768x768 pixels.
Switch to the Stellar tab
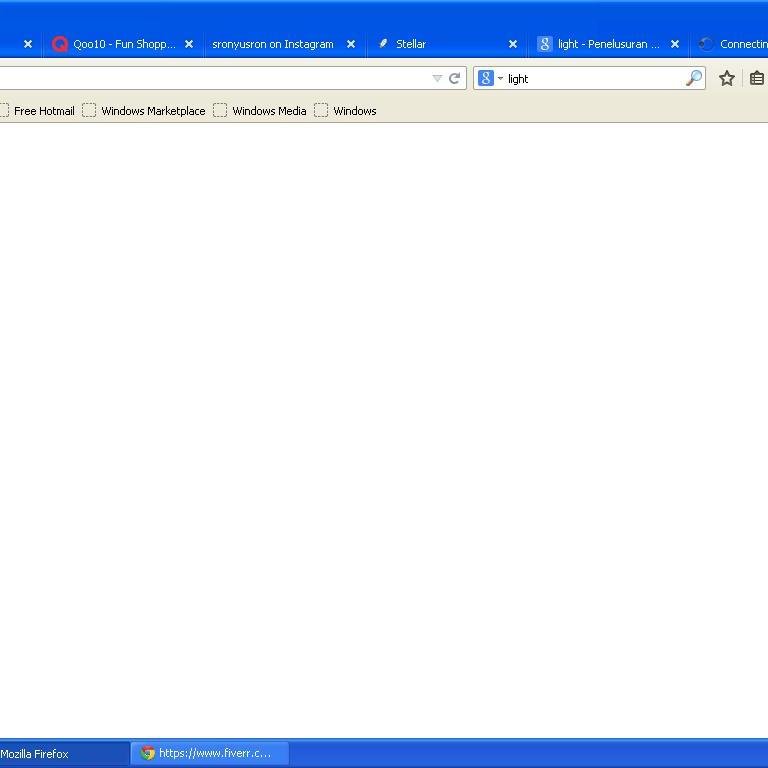(446, 44)
